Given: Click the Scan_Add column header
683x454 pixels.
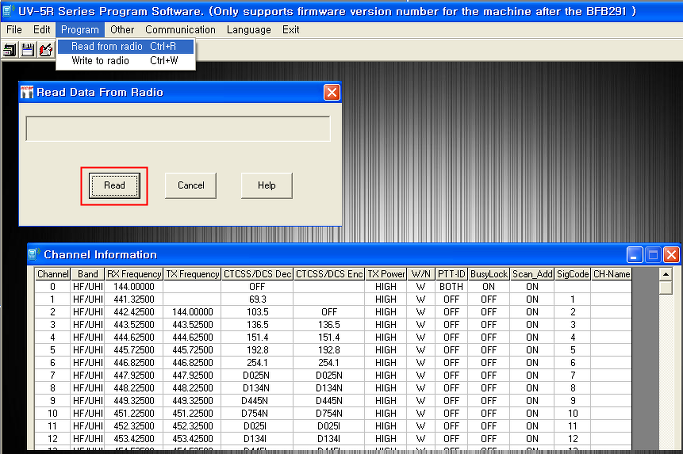Looking at the screenshot, I should point(532,274).
